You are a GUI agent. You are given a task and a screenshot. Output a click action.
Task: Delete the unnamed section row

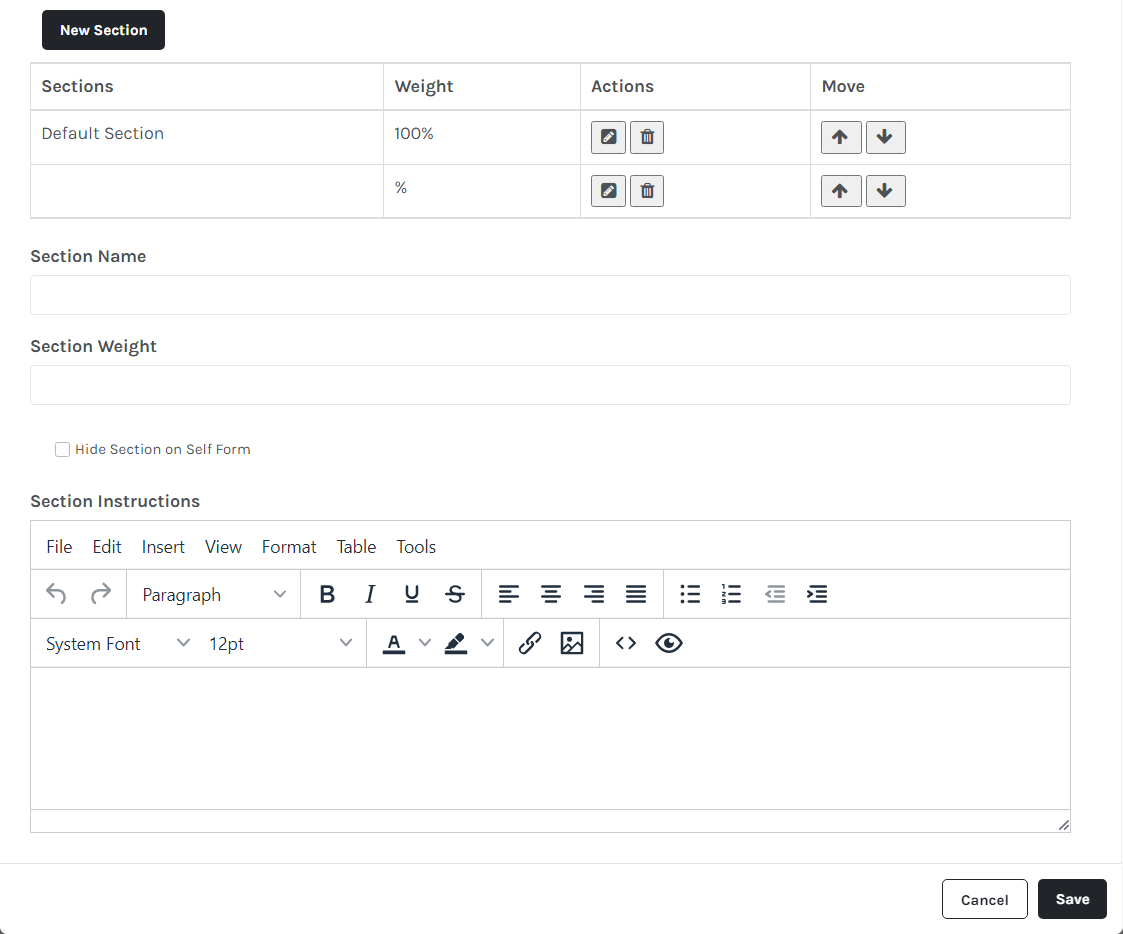coord(647,191)
